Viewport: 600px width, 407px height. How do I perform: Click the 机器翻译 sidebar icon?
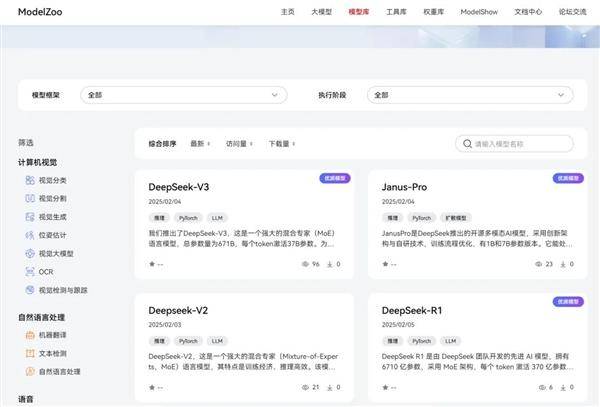(x=30, y=335)
